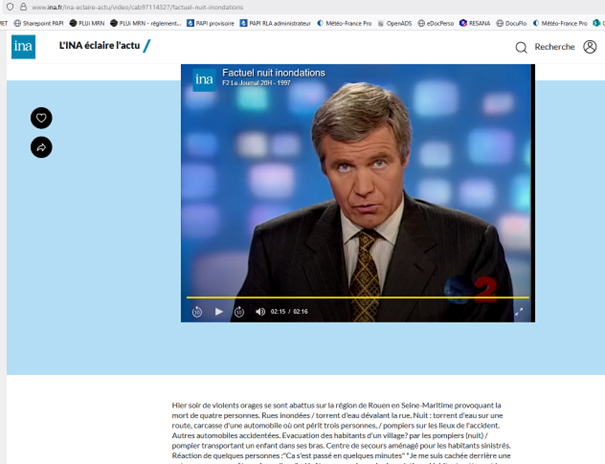Image resolution: width=605 pixels, height=464 pixels.
Task: Click the video time display 02:15 / 02:16
Action: tap(289, 311)
